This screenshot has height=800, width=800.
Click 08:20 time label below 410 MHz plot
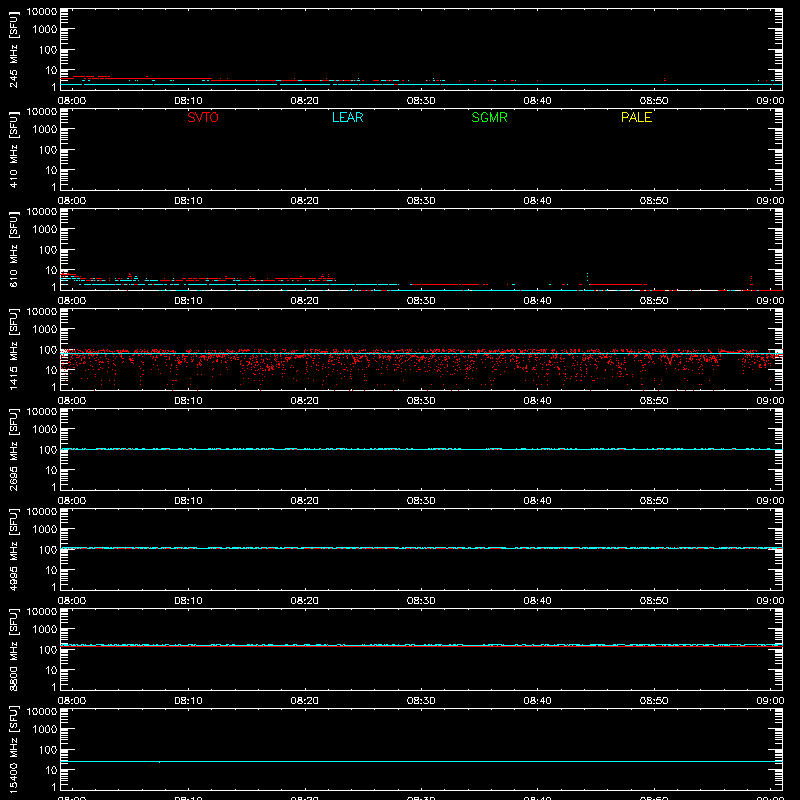pos(305,201)
